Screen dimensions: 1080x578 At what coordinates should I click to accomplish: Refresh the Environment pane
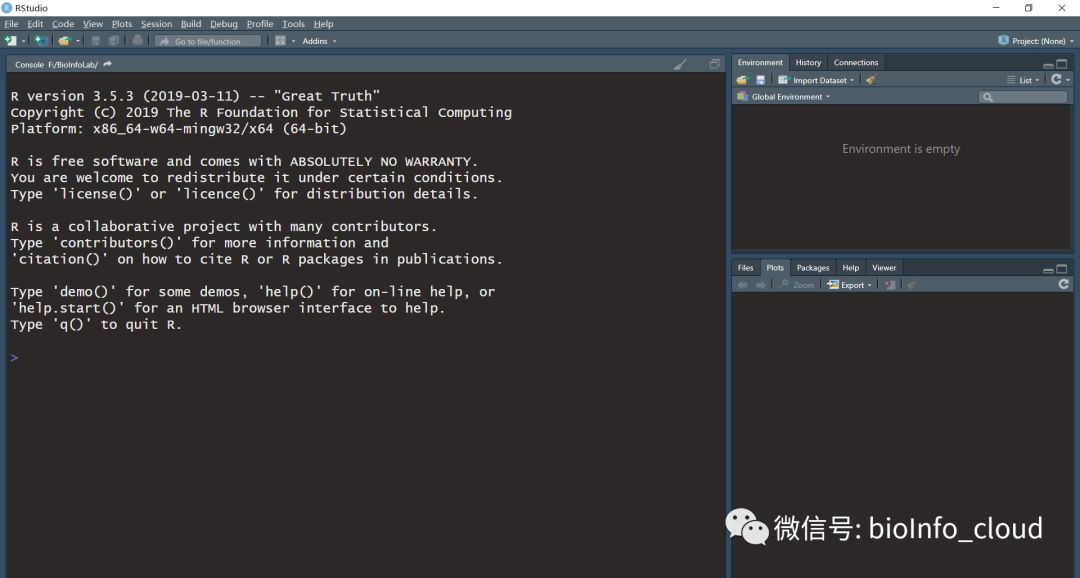1056,80
